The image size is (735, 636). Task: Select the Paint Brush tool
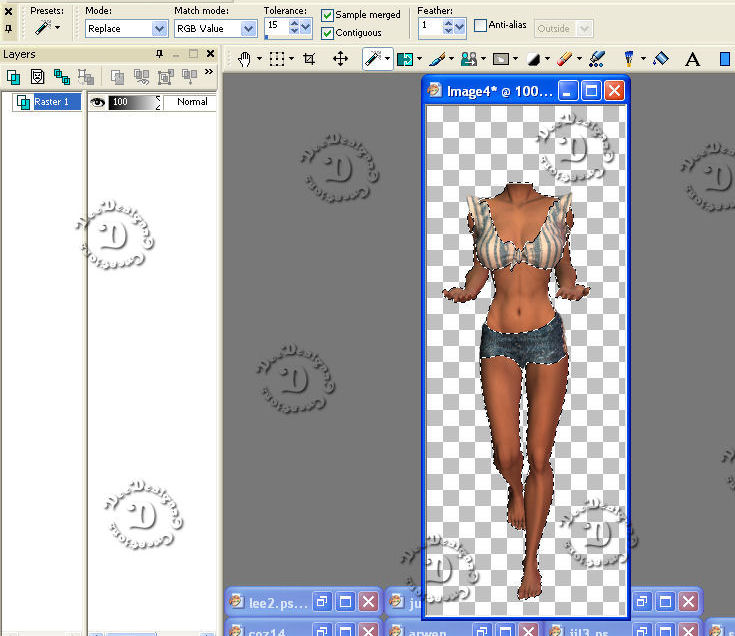pyautogui.click(x=437, y=59)
